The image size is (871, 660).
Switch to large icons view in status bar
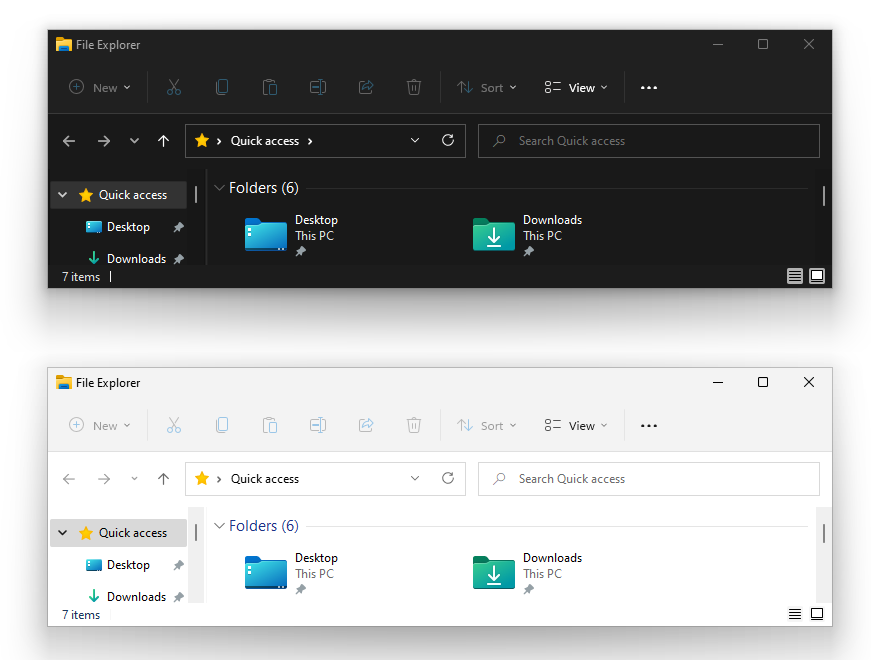pyautogui.click(x=817, y=276)
